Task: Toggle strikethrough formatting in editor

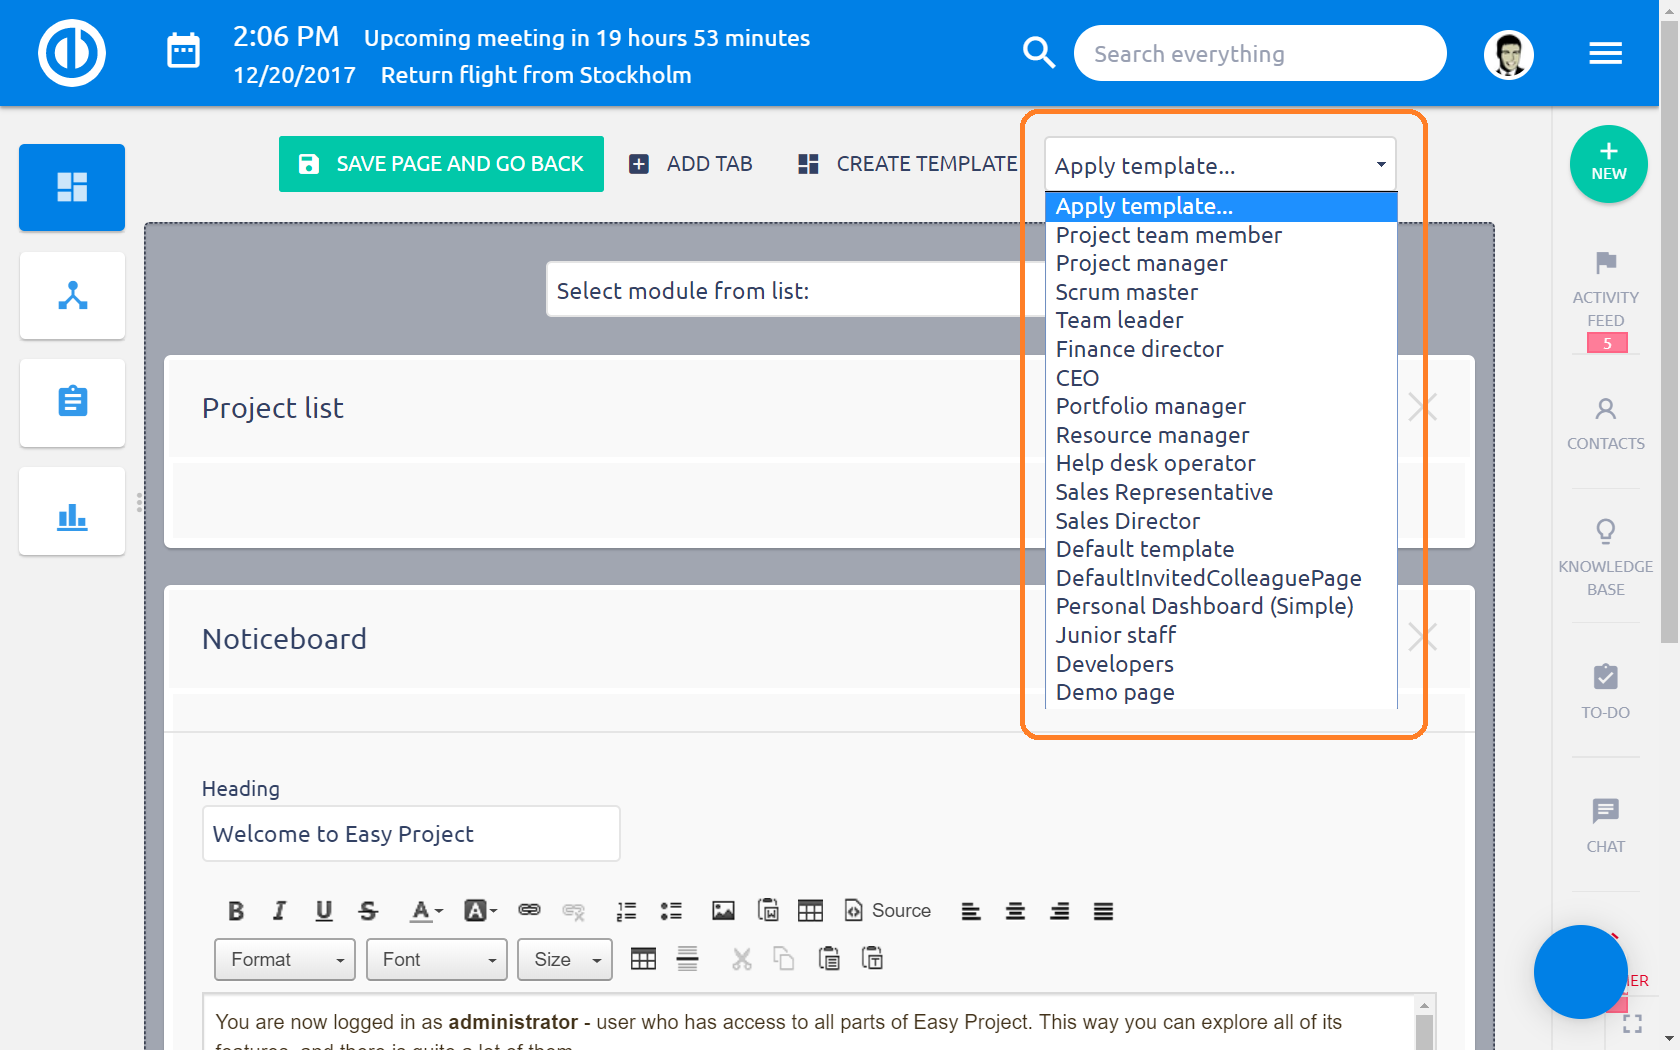Action: point(368,911)
